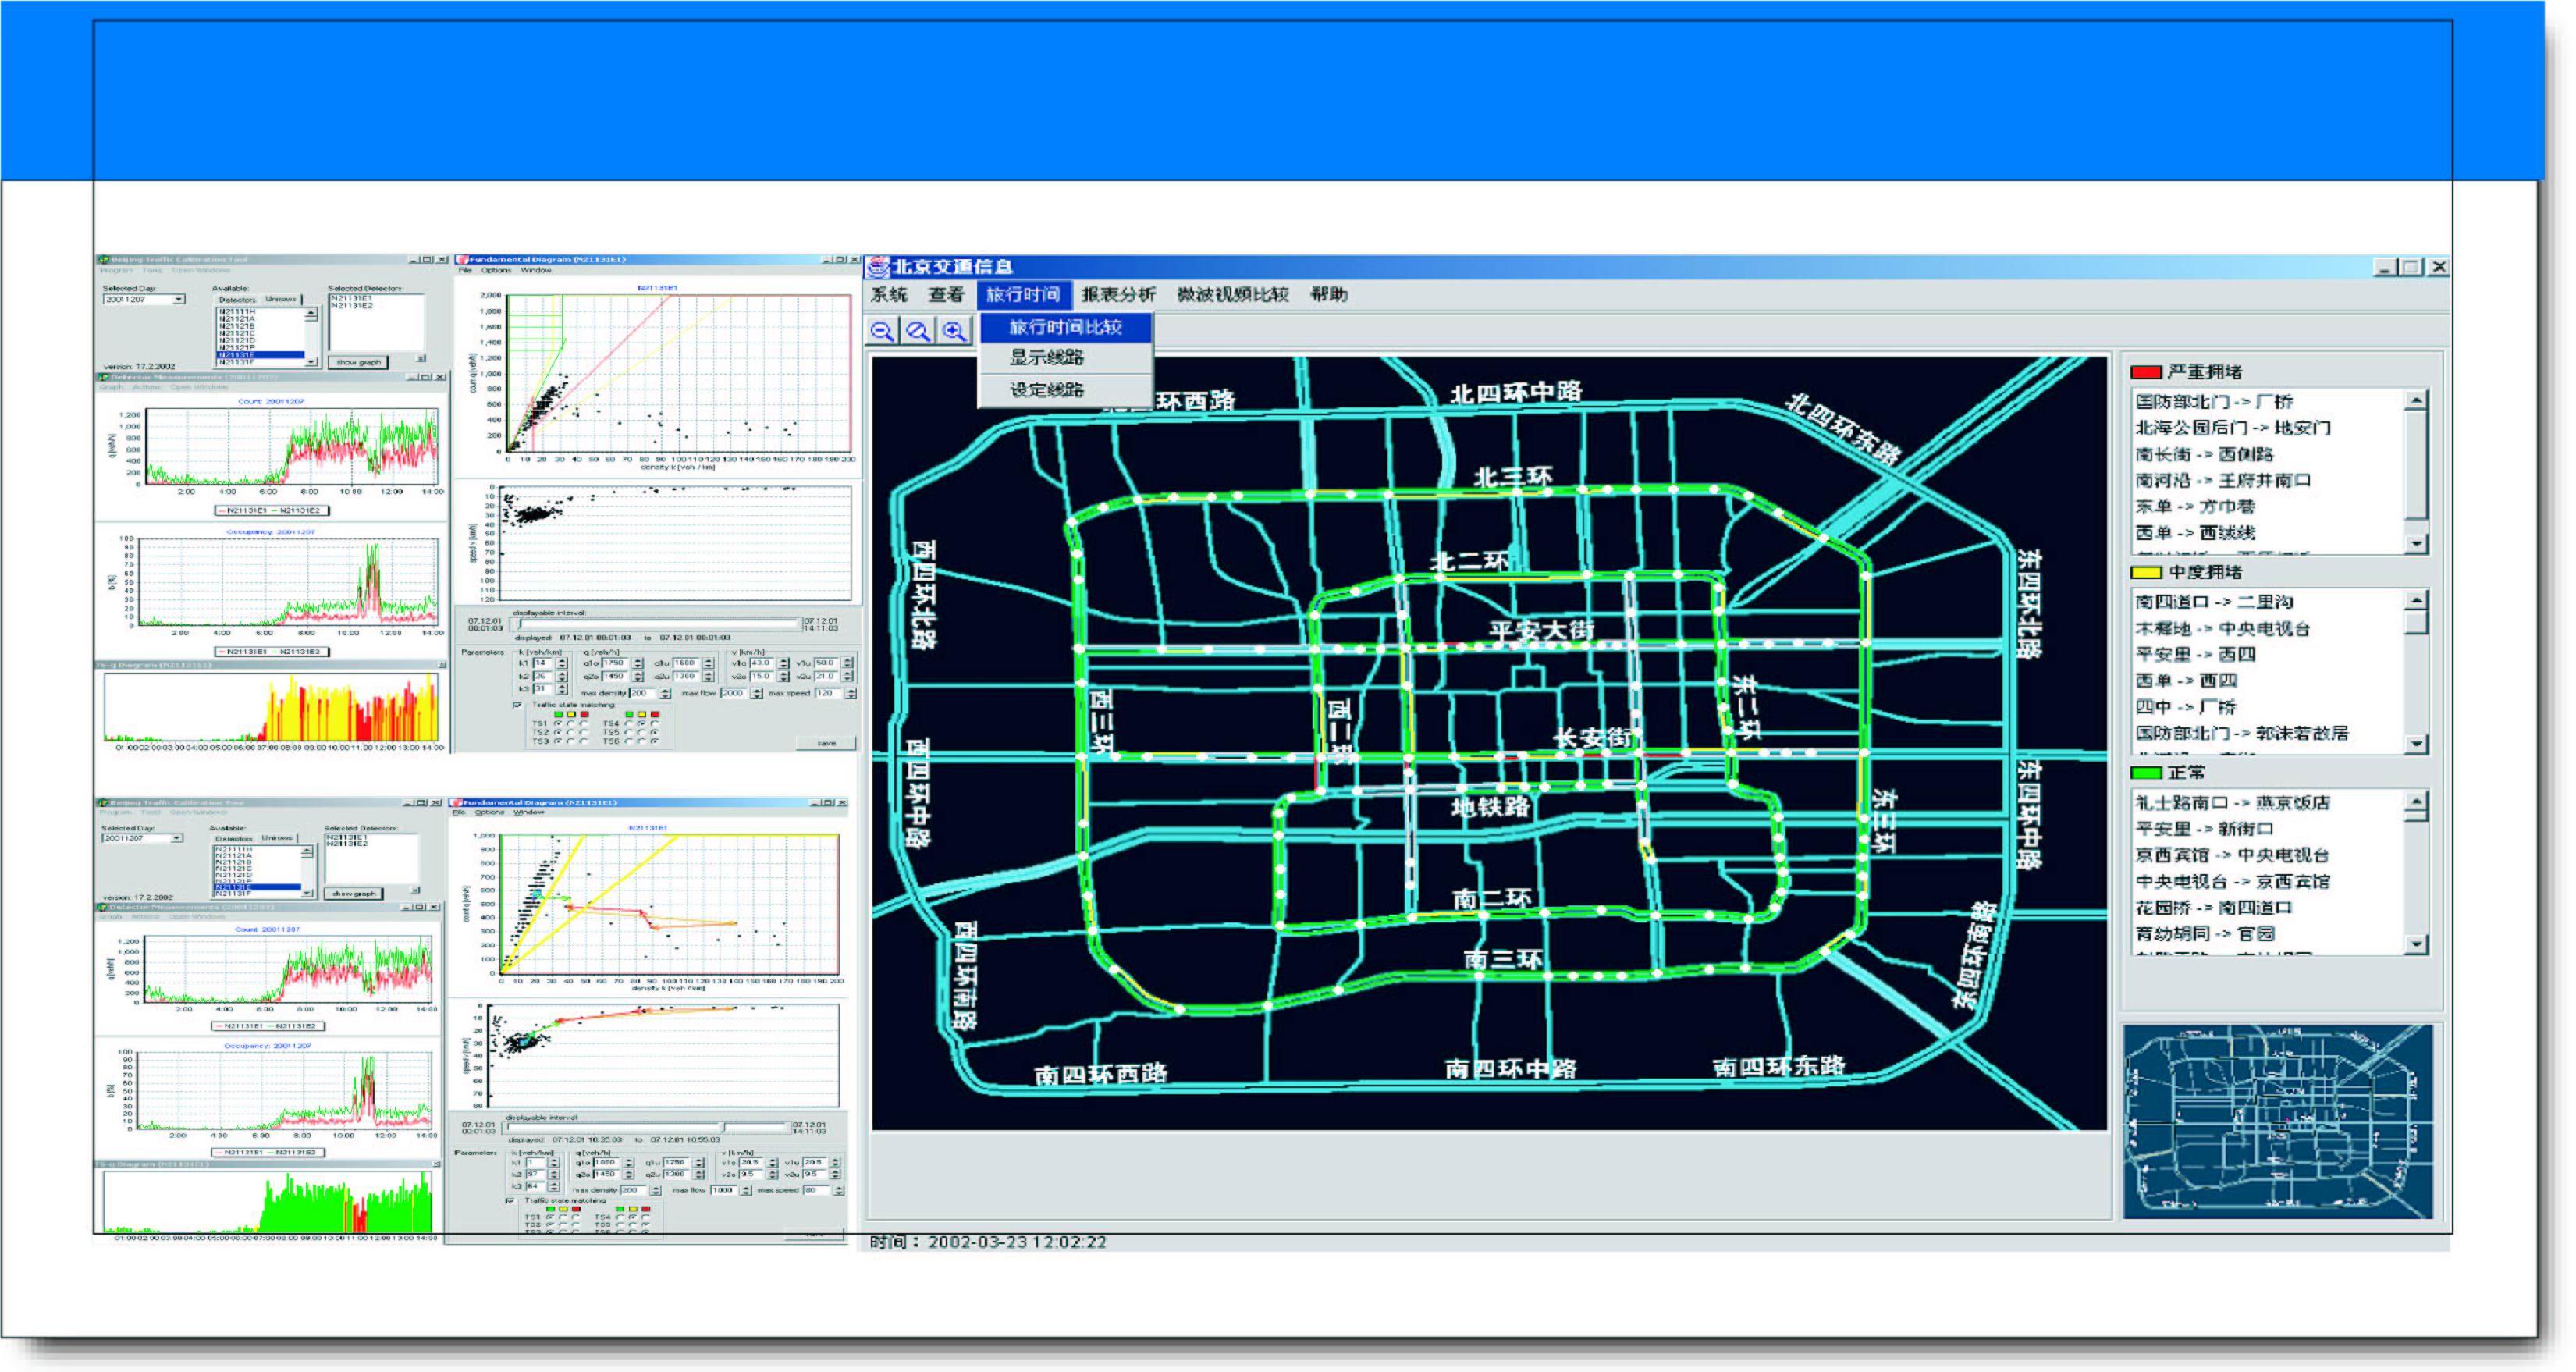Click the yellow 中度拥堵 legend swatch
This screenshot has width=2576, height=1372.
tap(2146, 573)
